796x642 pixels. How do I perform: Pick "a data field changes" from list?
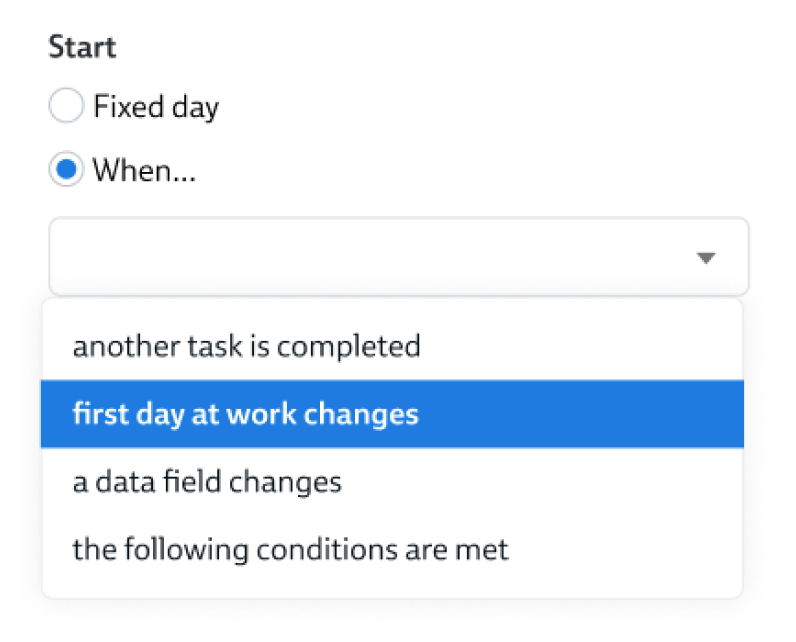coord(207,482)
